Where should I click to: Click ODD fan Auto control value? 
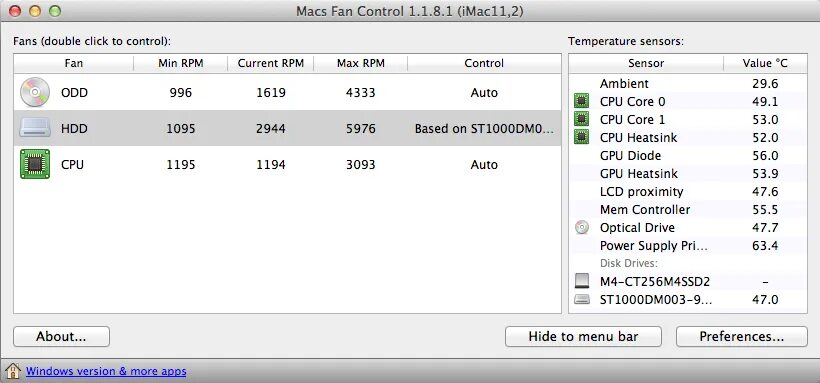tap(484, 93)
